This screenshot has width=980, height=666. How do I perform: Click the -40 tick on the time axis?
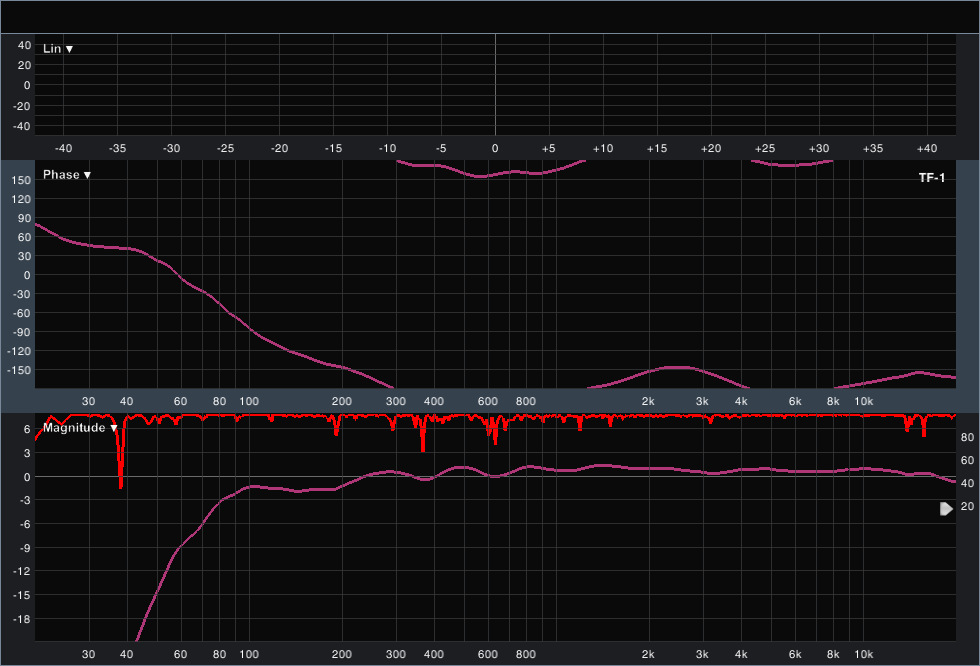point(63,148)
